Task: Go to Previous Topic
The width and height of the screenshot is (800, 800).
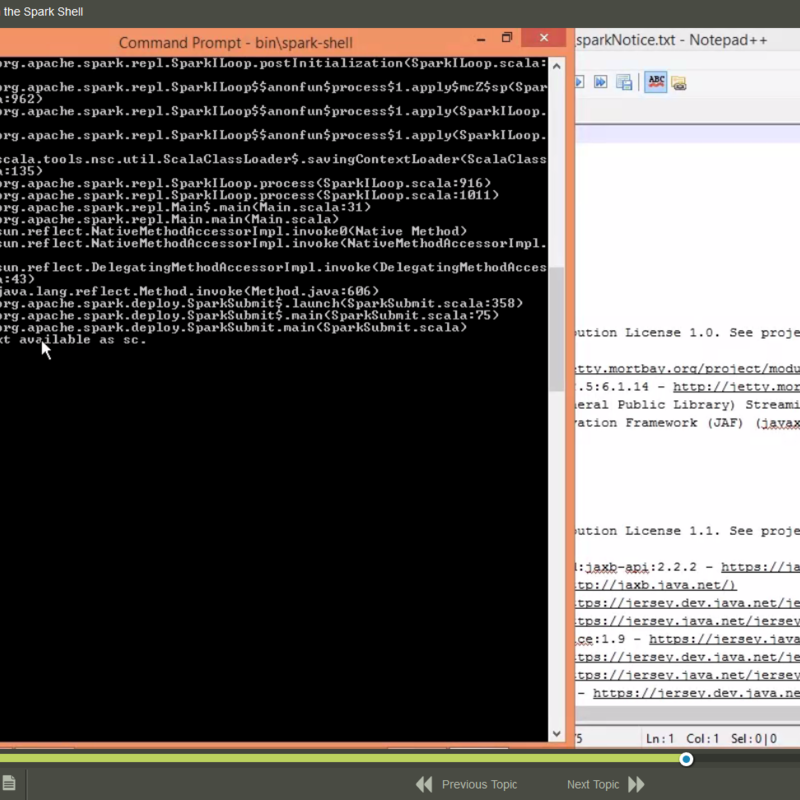Action: [x=467, y=784]
